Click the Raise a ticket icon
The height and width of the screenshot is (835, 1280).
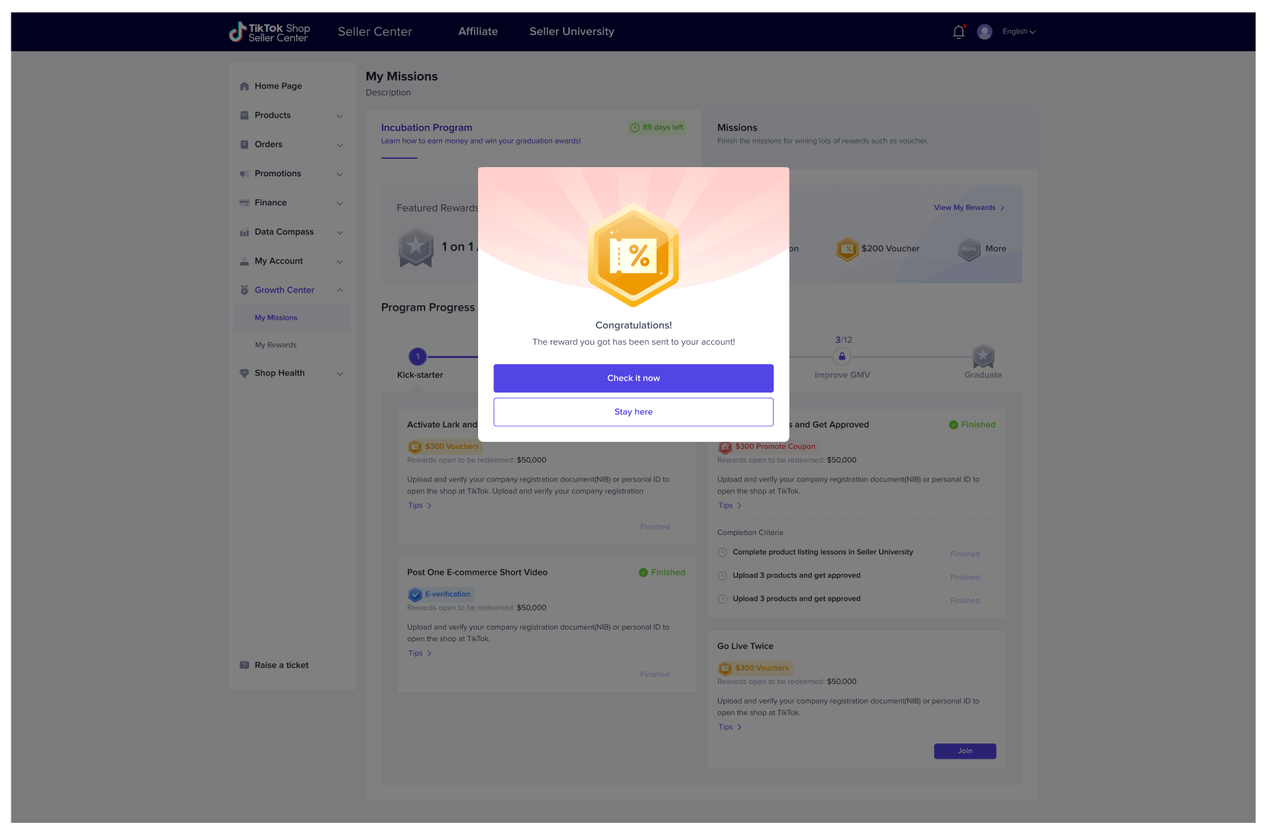point(244,665)
